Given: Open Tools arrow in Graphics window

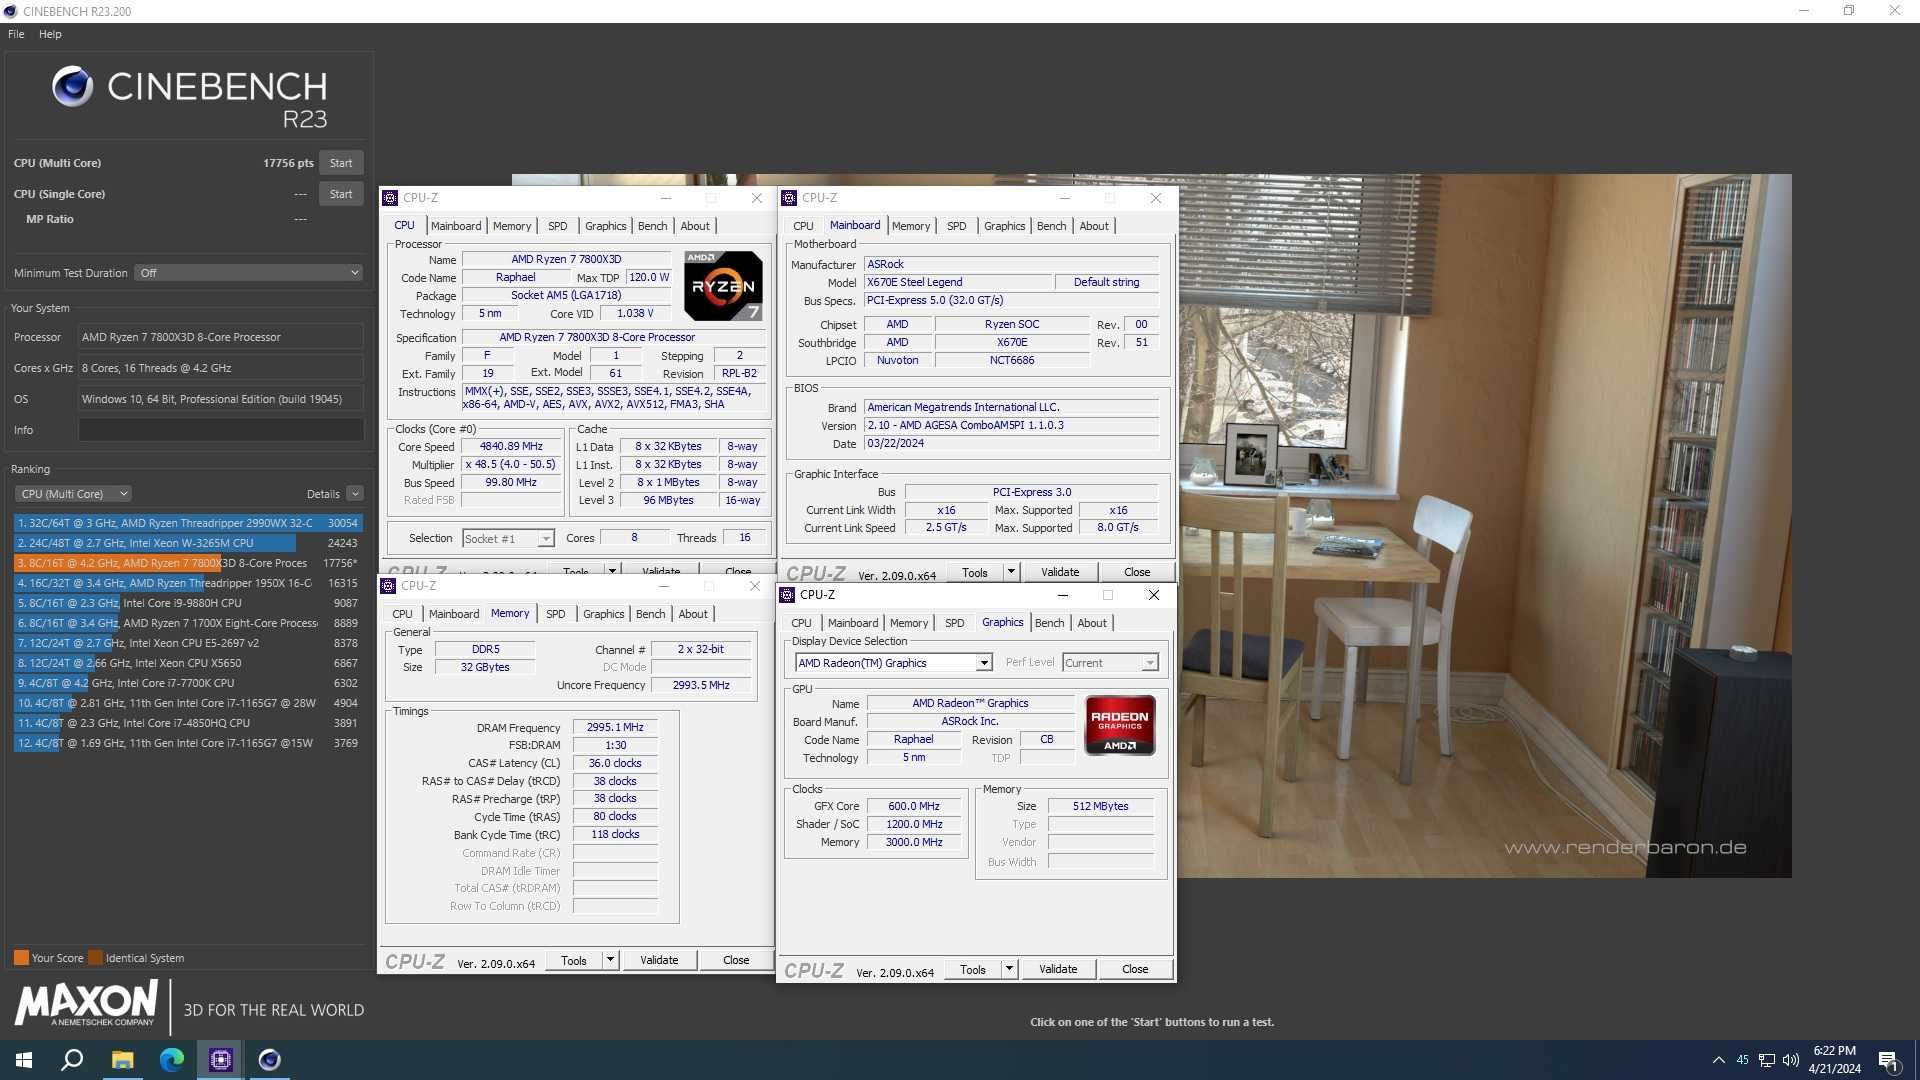Looking at the screenshot, I should click(x=1009, y=969).
